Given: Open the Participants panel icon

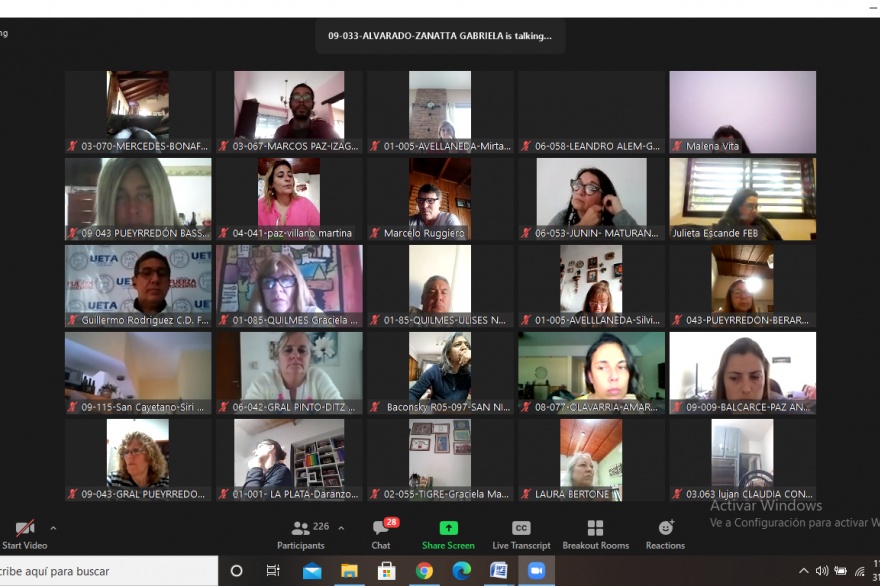Looking at the screenshot, I should coord(301,528).
